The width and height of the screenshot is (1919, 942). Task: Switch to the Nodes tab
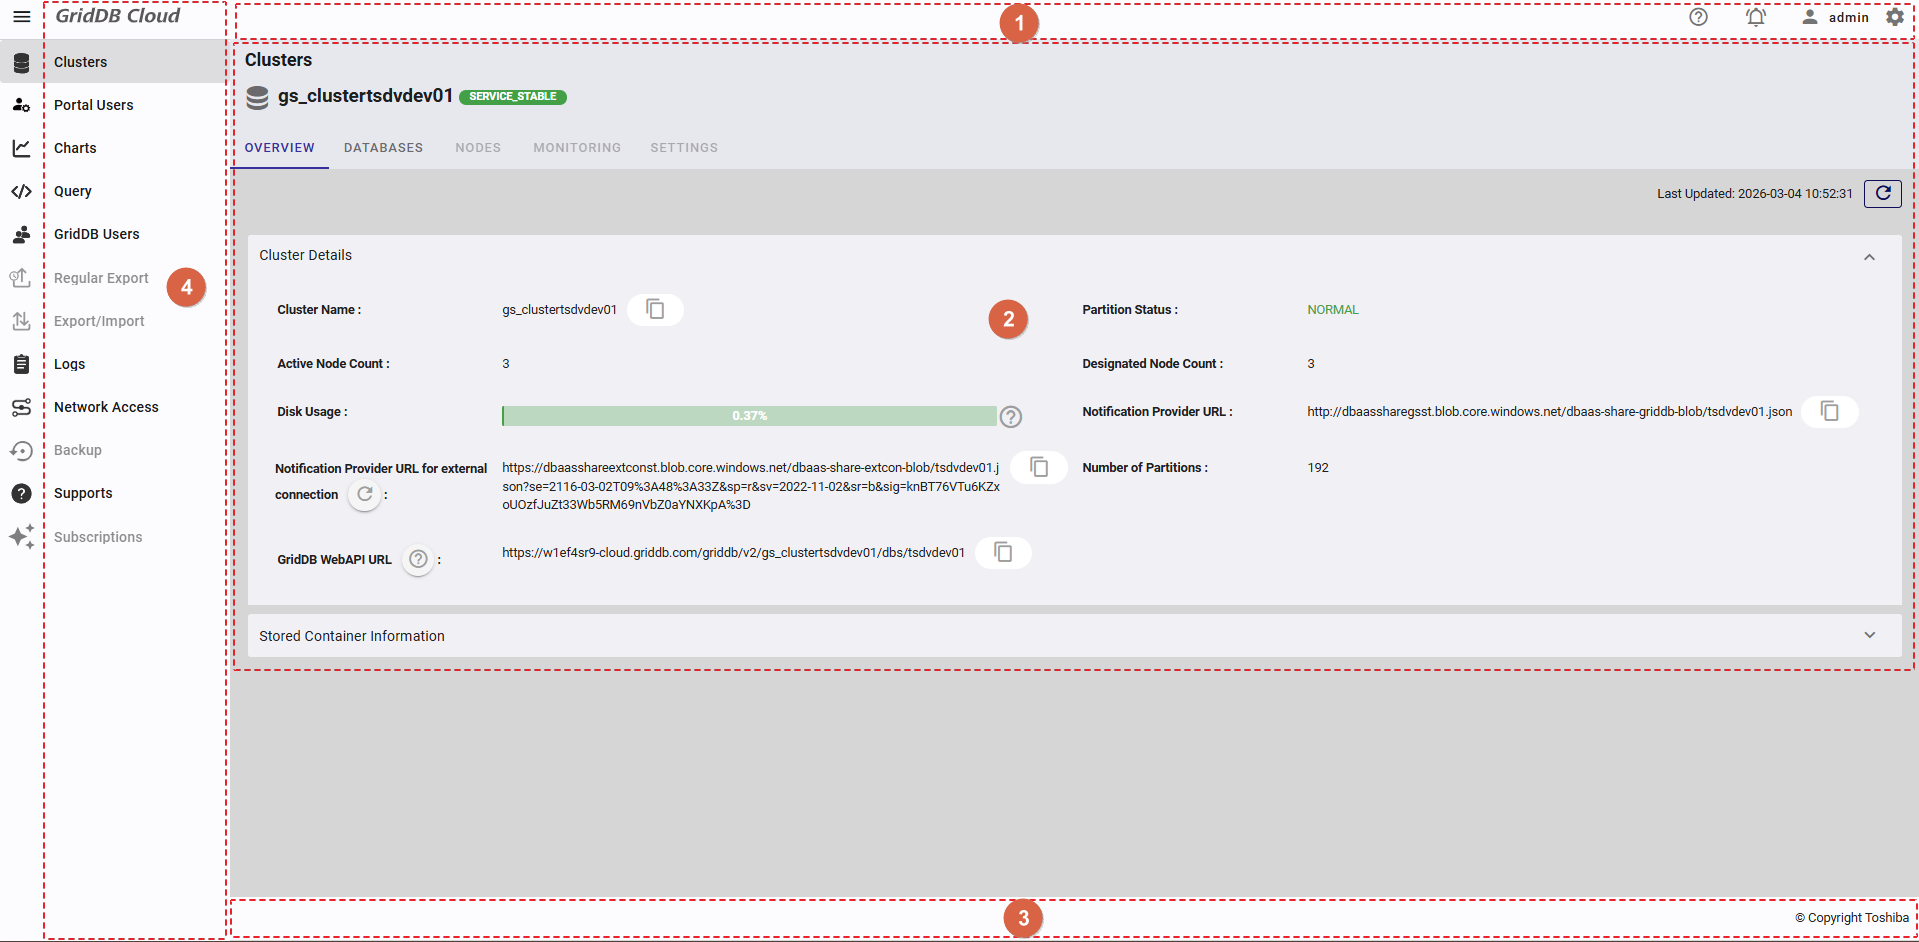tap(478, 148)
